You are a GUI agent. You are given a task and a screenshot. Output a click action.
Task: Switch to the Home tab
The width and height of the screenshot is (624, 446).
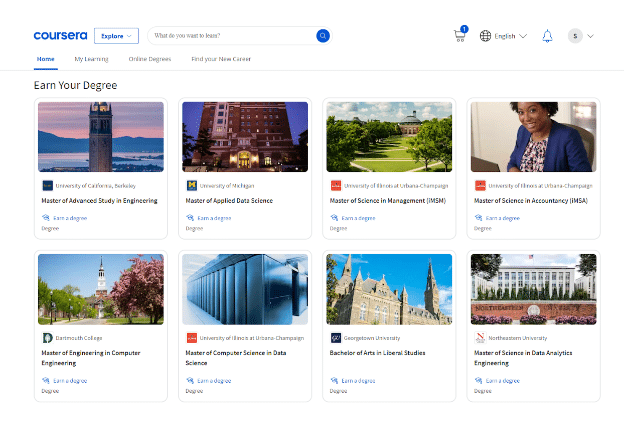45,59
